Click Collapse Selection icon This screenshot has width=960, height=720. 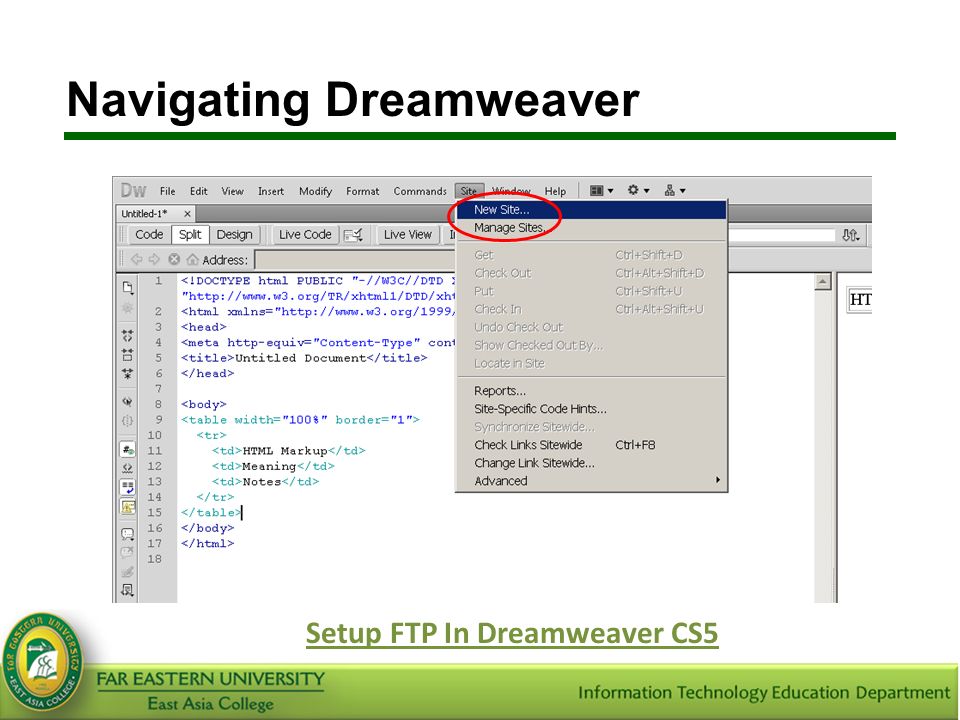point(127,354)
